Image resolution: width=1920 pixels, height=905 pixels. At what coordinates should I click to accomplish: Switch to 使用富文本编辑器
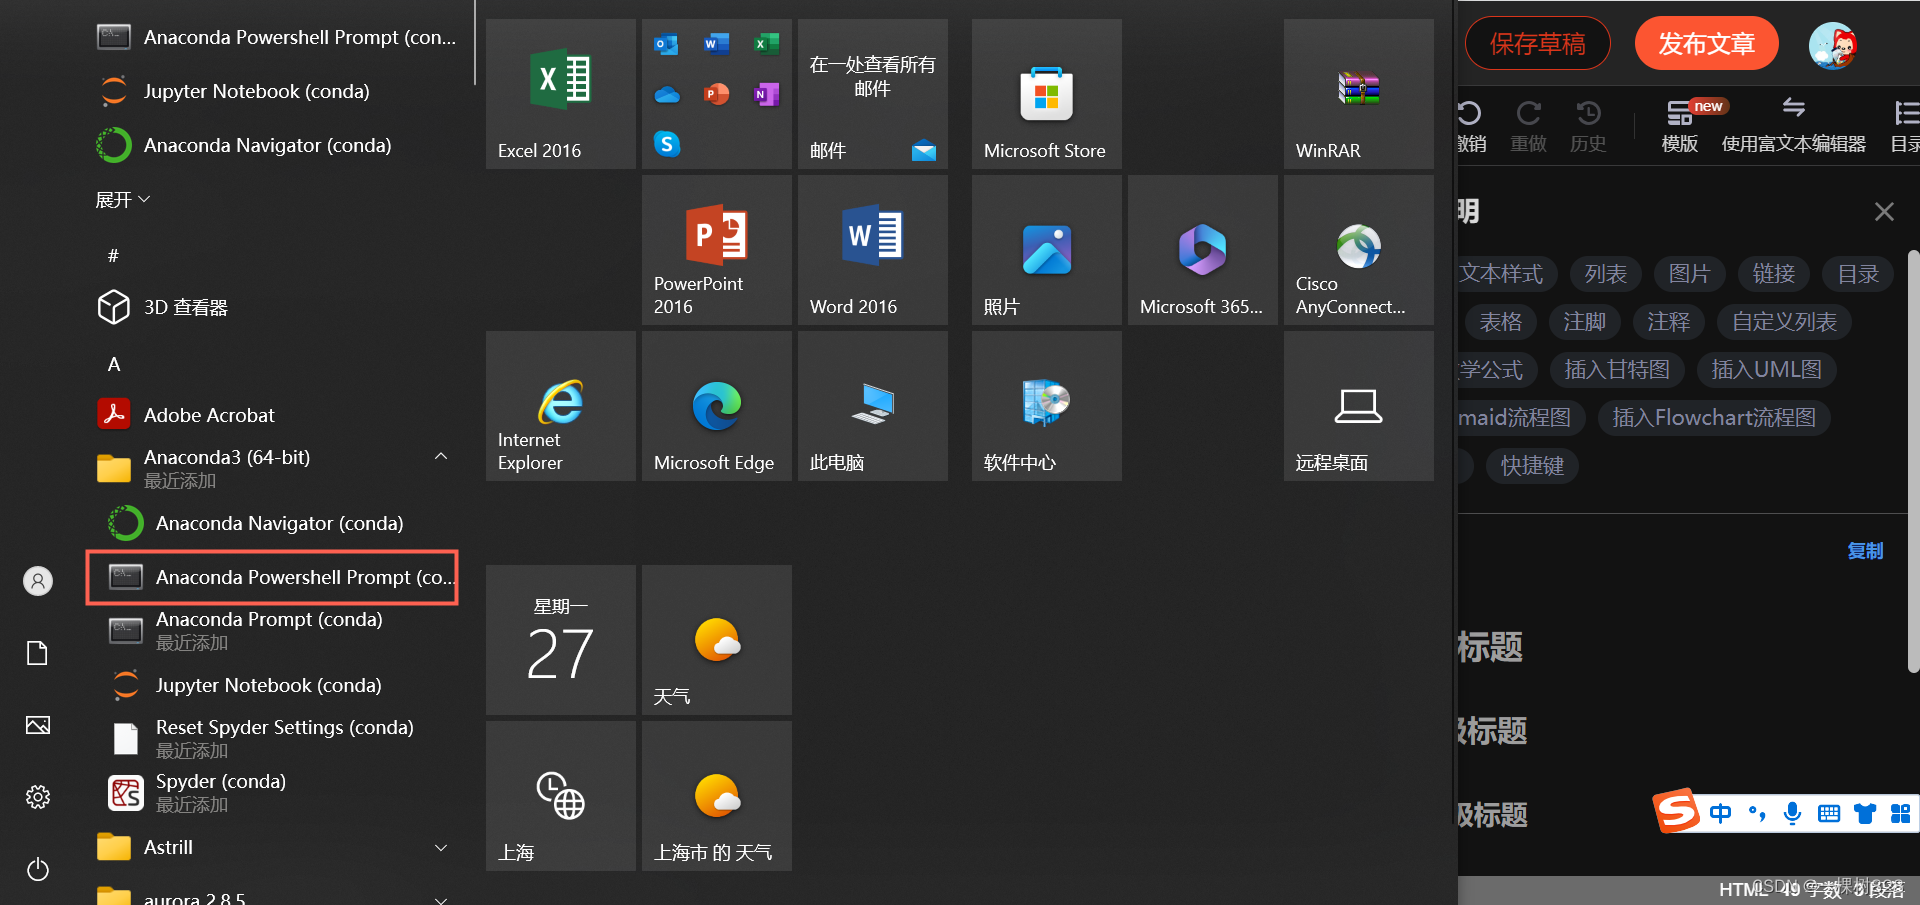point(1794,126)
